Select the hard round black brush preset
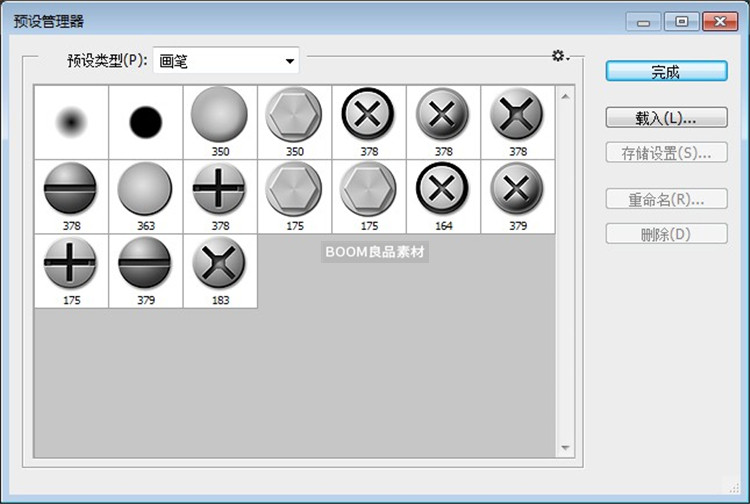750x504 pixels. 146,121
